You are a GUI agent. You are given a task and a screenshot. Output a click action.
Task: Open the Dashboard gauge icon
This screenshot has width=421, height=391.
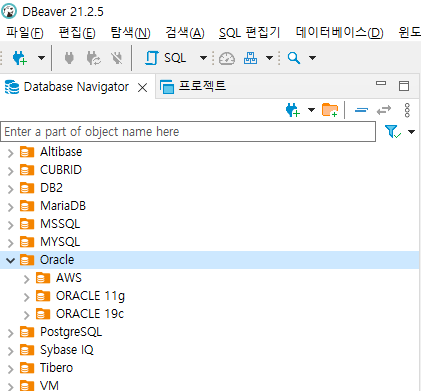click(227, 58)
